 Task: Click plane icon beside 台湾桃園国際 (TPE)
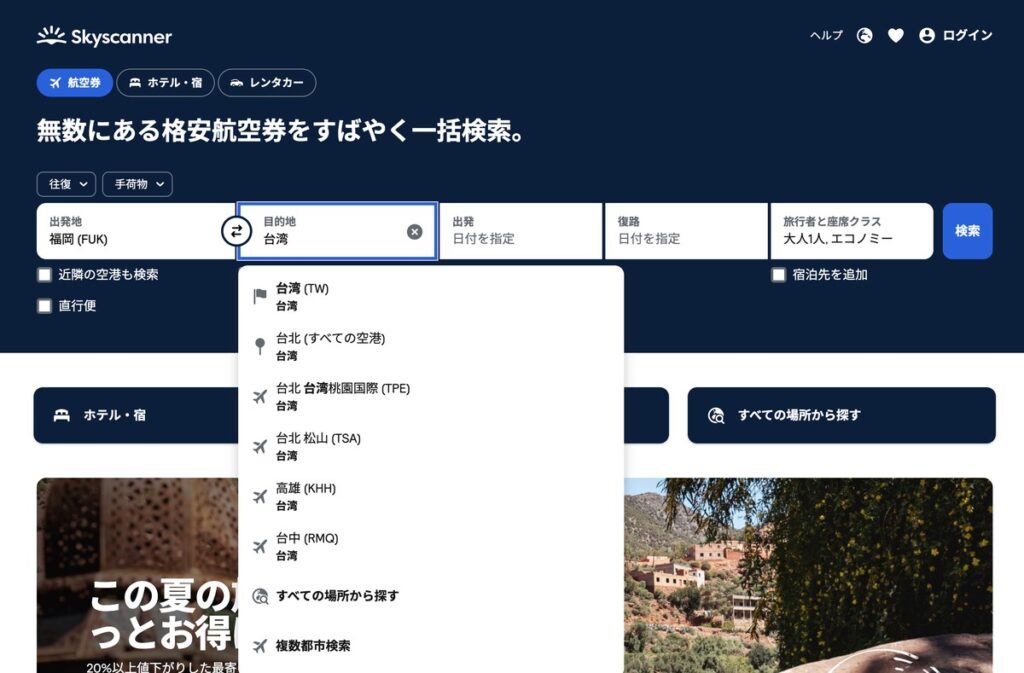pyautogui.click(x=260, y=396)
